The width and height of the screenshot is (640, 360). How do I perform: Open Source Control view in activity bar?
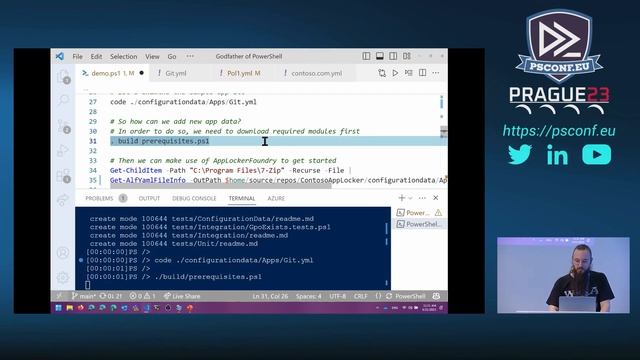(64, 126)
